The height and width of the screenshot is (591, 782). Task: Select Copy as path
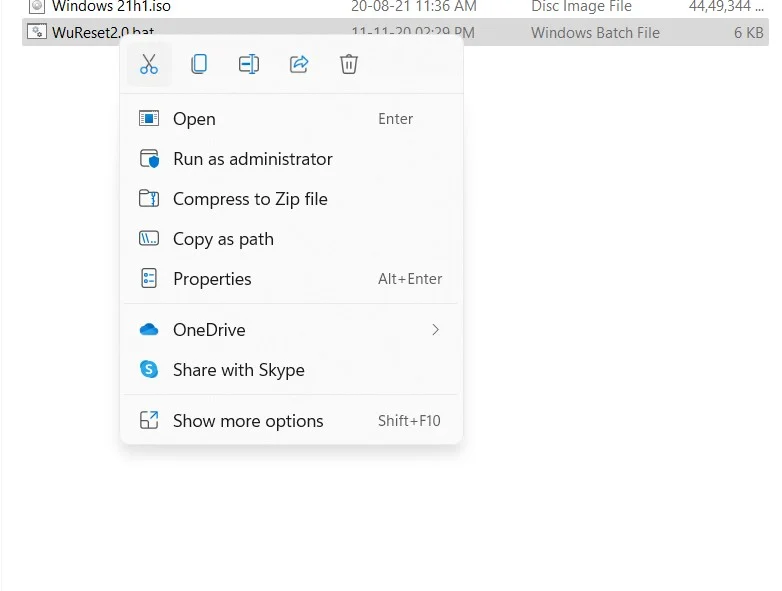[x=291, y=239]
